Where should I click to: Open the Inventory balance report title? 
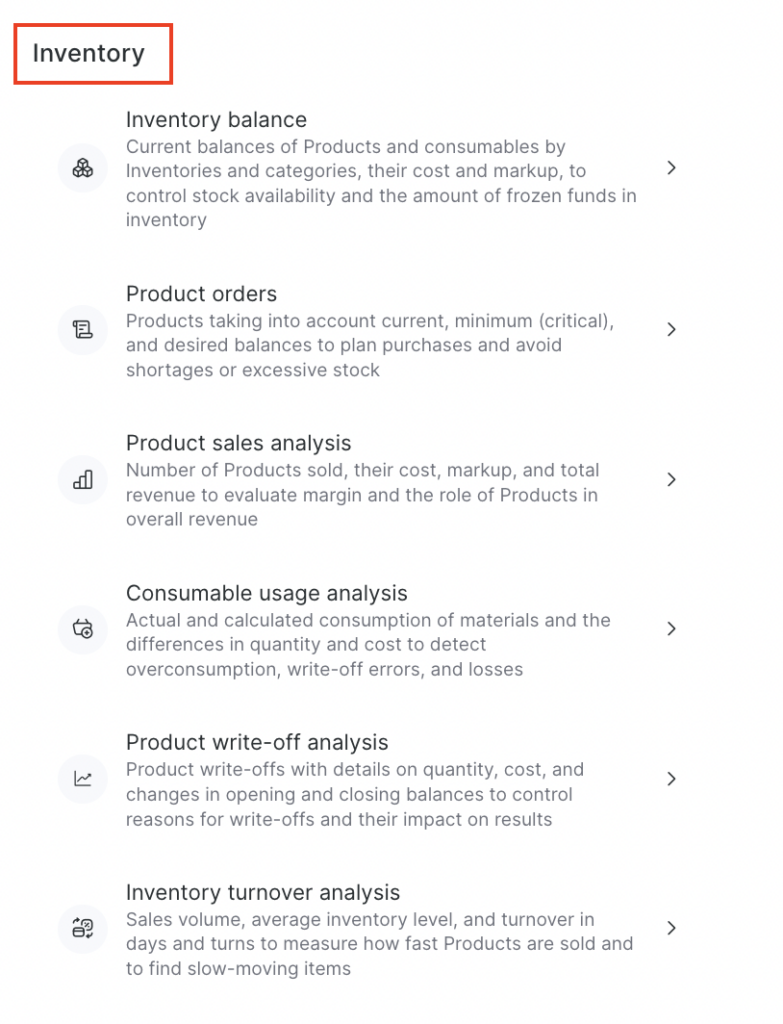(x=216, y=120)
